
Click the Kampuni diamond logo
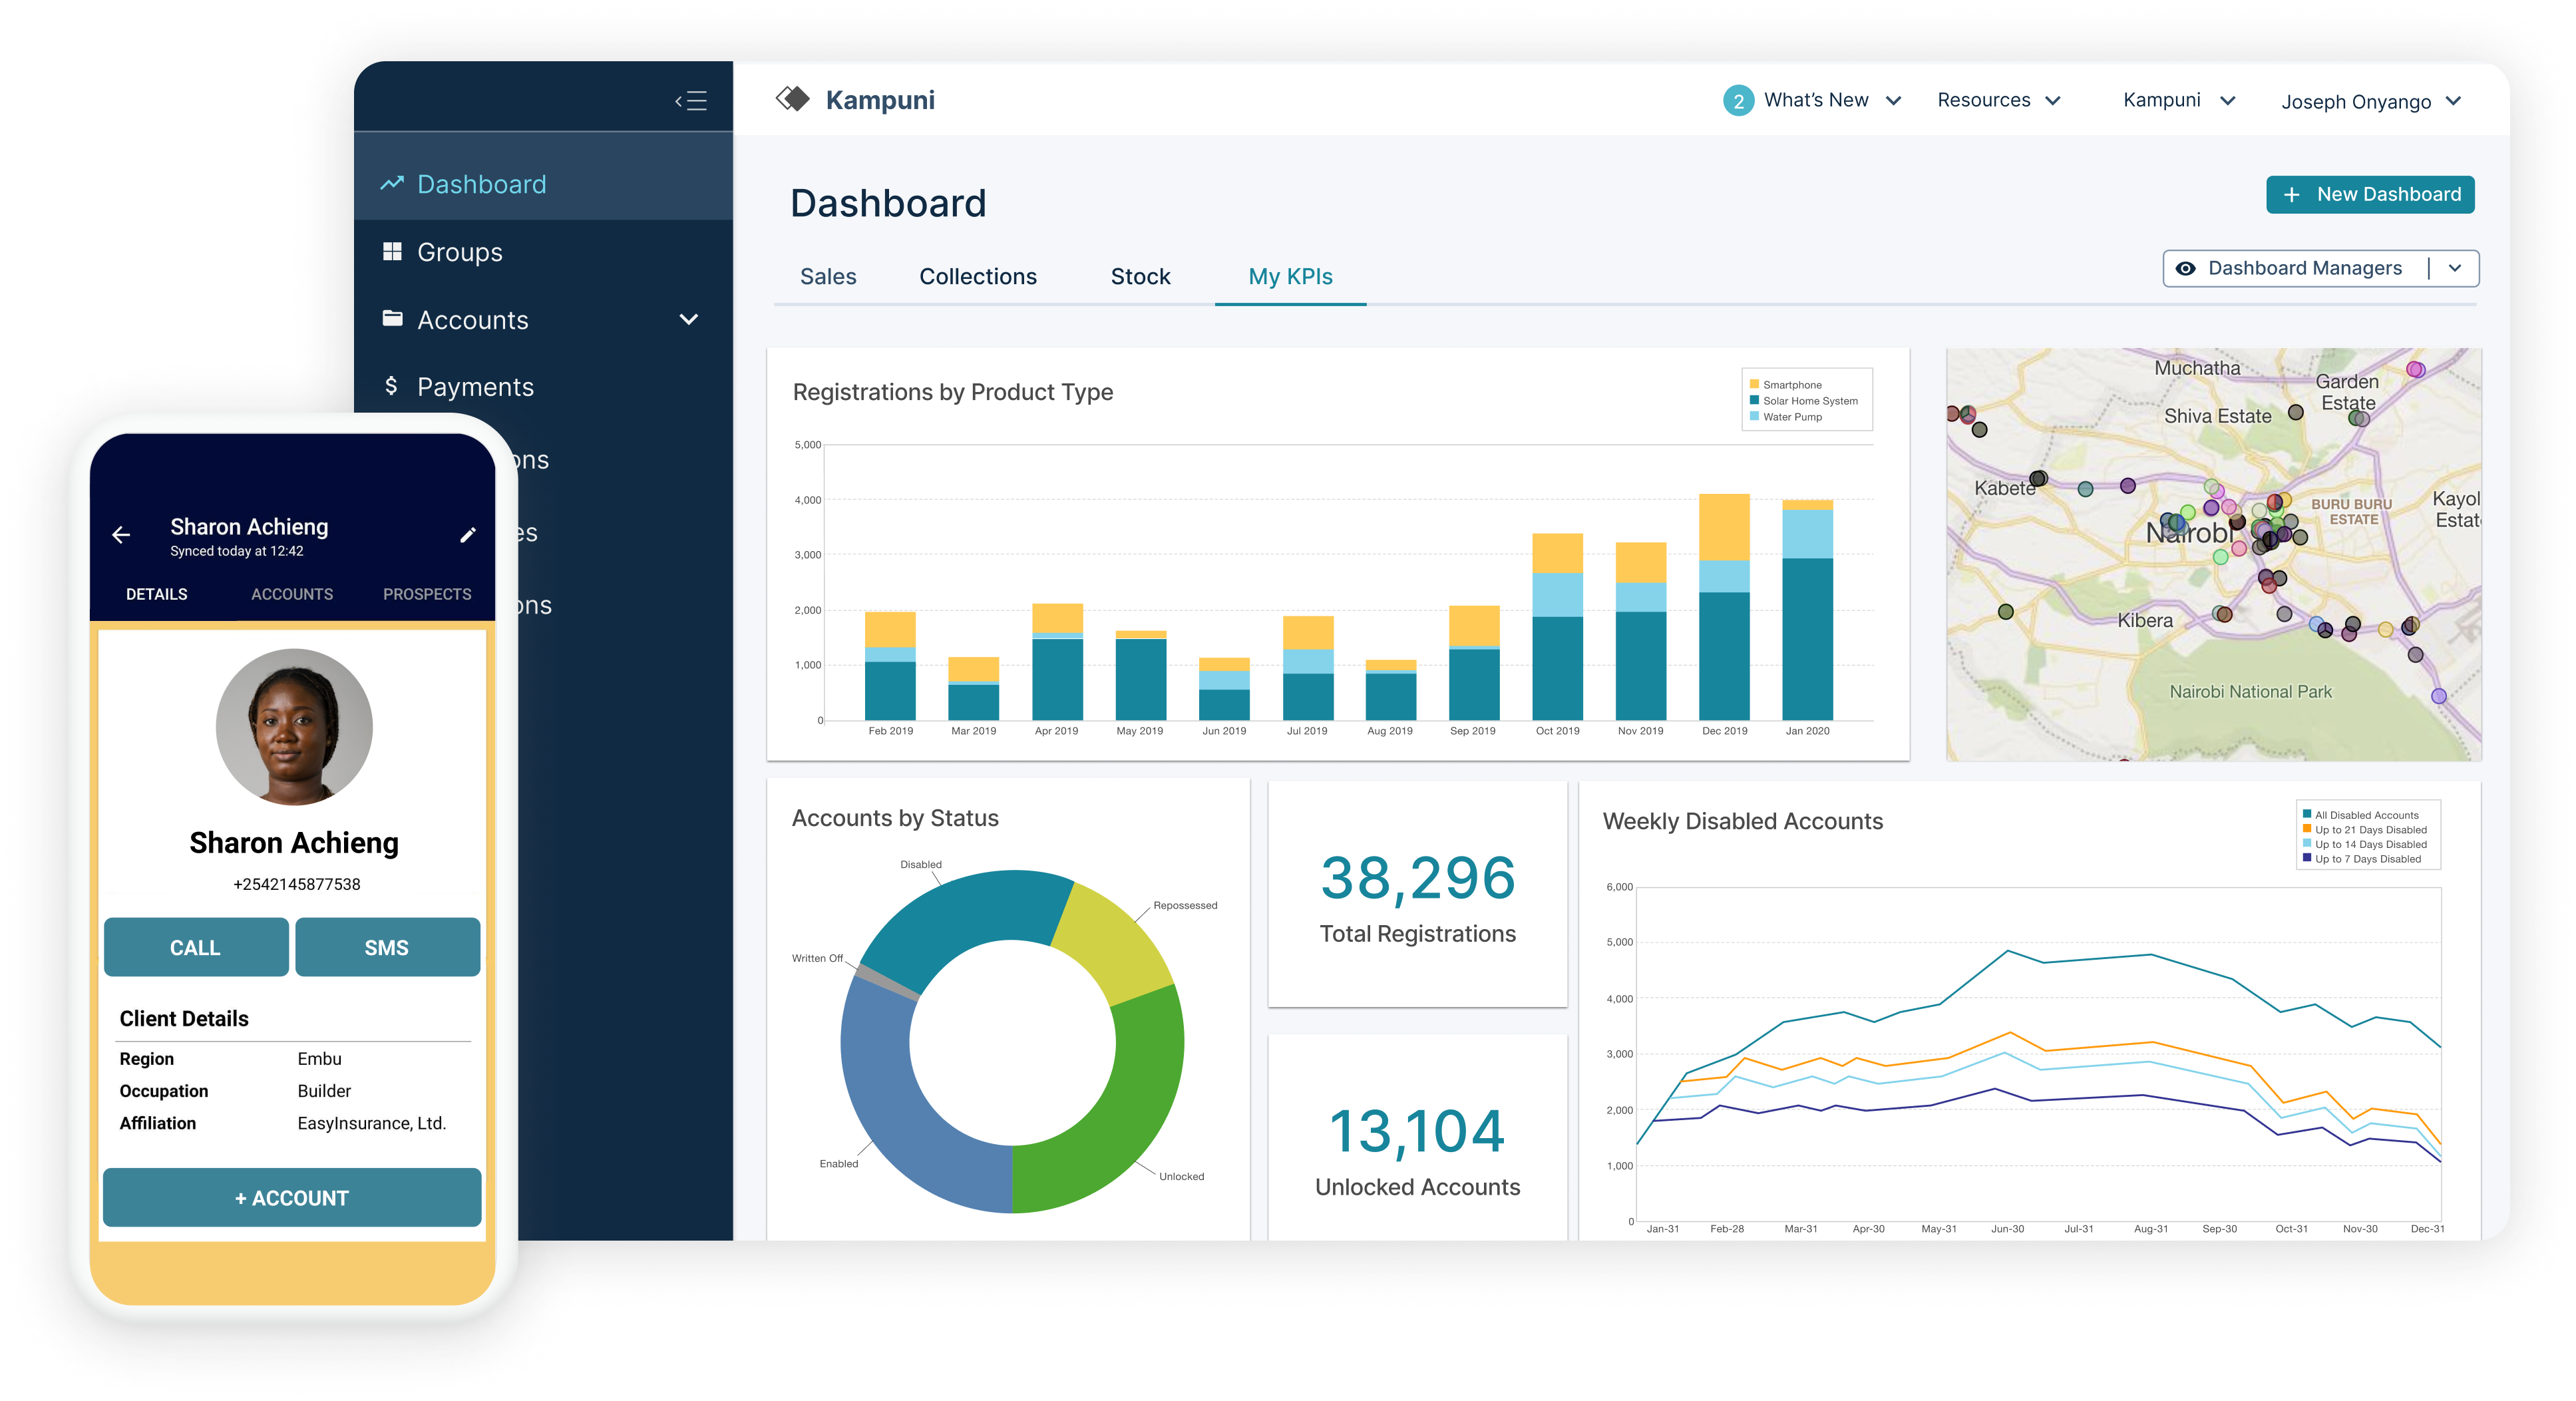tap(793, 99)
